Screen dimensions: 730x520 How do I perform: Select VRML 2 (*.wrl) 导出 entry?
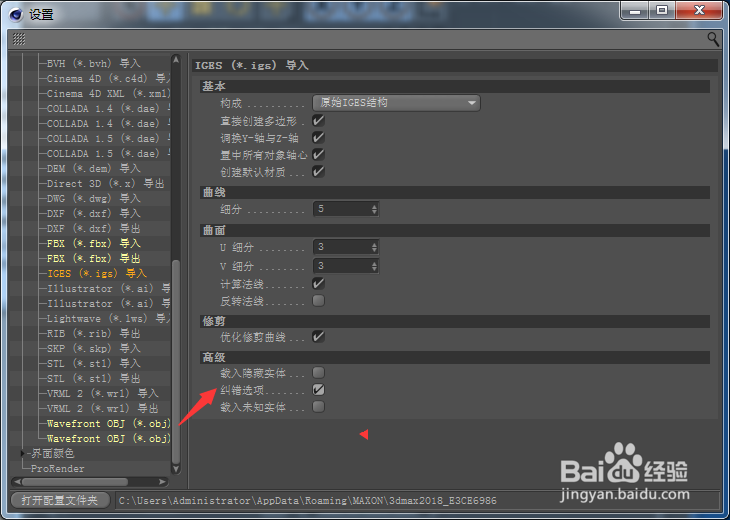[102, 408]
